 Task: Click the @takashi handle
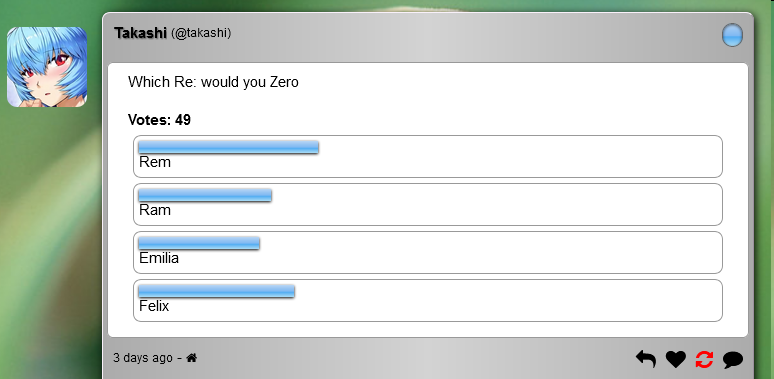point(201,33)
